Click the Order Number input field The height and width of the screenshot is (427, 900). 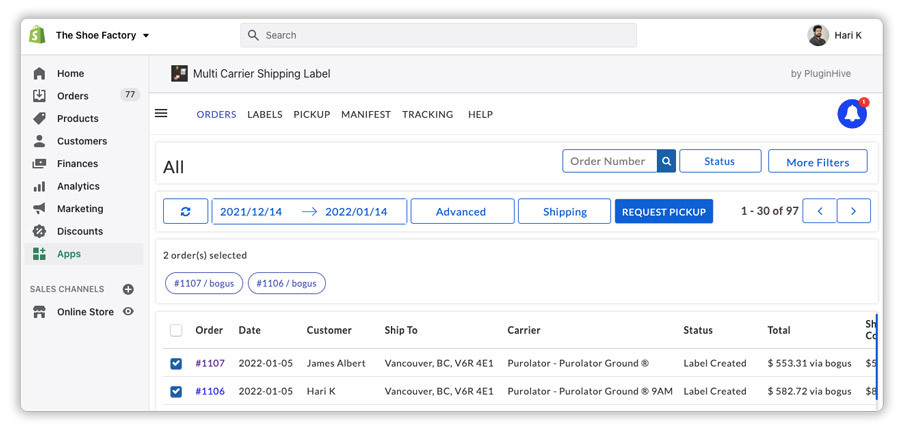click(610, 161)
